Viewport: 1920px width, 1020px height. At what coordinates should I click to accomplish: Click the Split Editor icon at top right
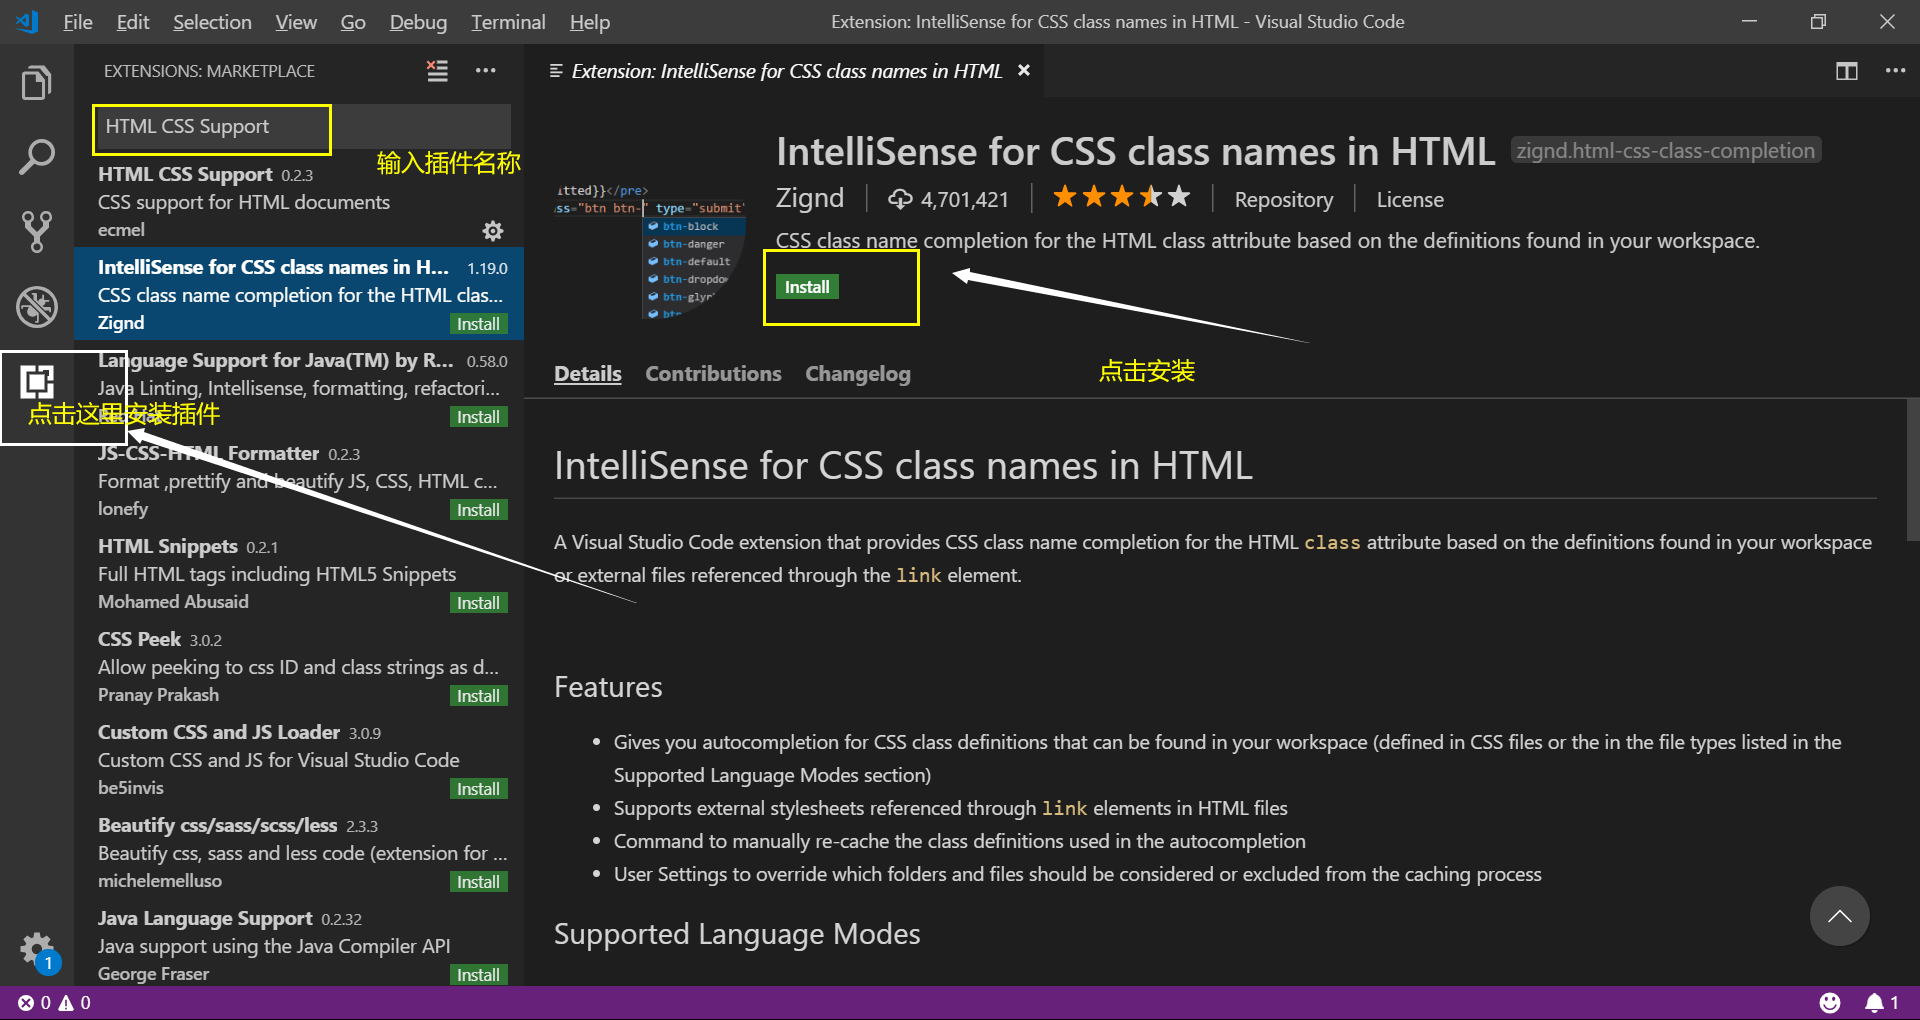click(x=1846, y=71)
